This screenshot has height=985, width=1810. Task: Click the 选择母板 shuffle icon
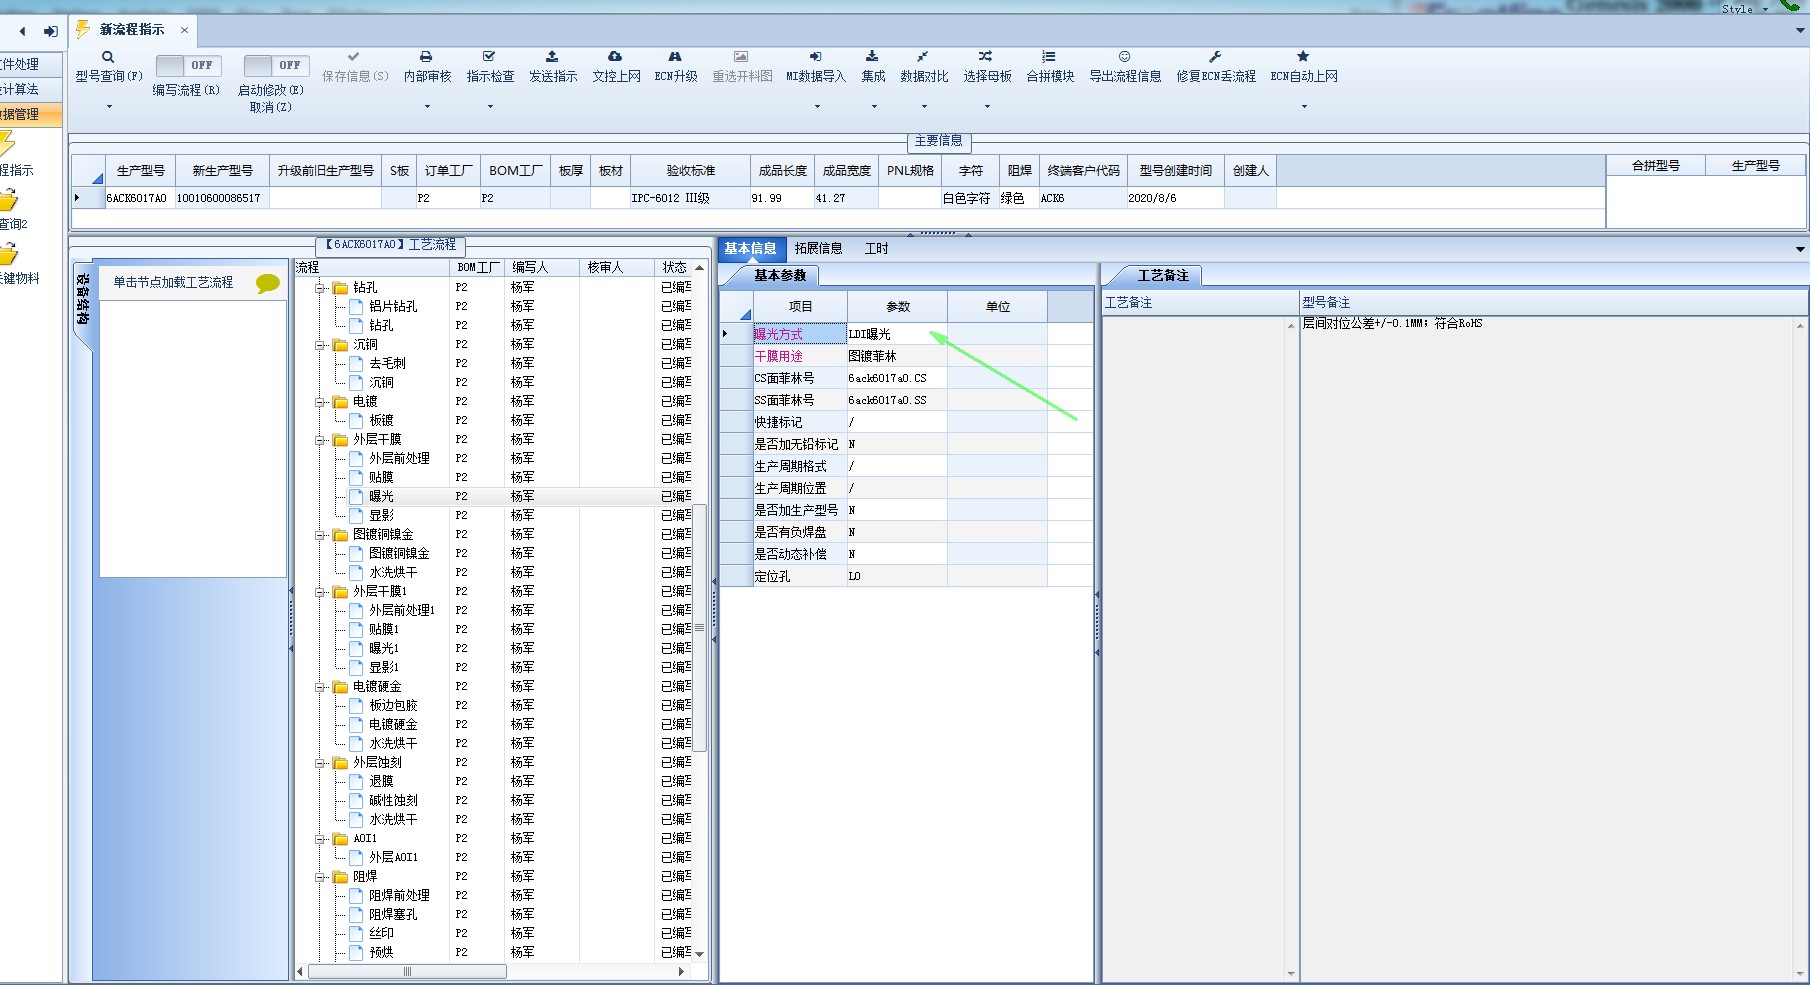tap(986, 57)
